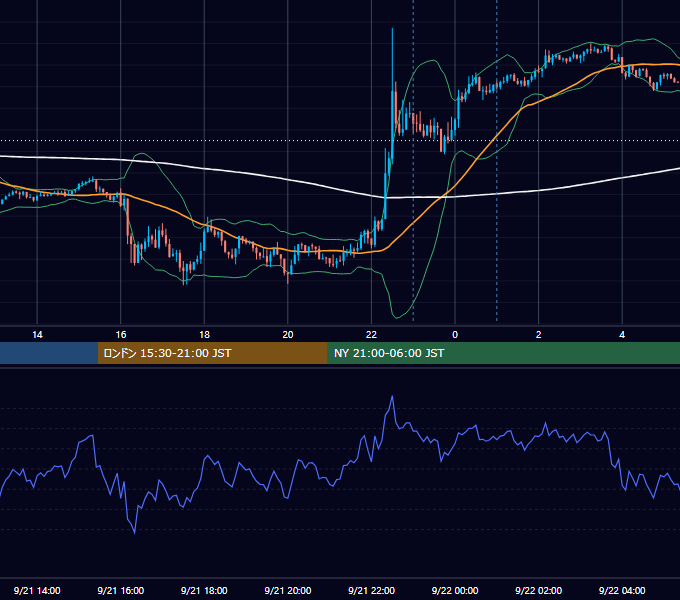Click the upper time axis label 22

372,335
